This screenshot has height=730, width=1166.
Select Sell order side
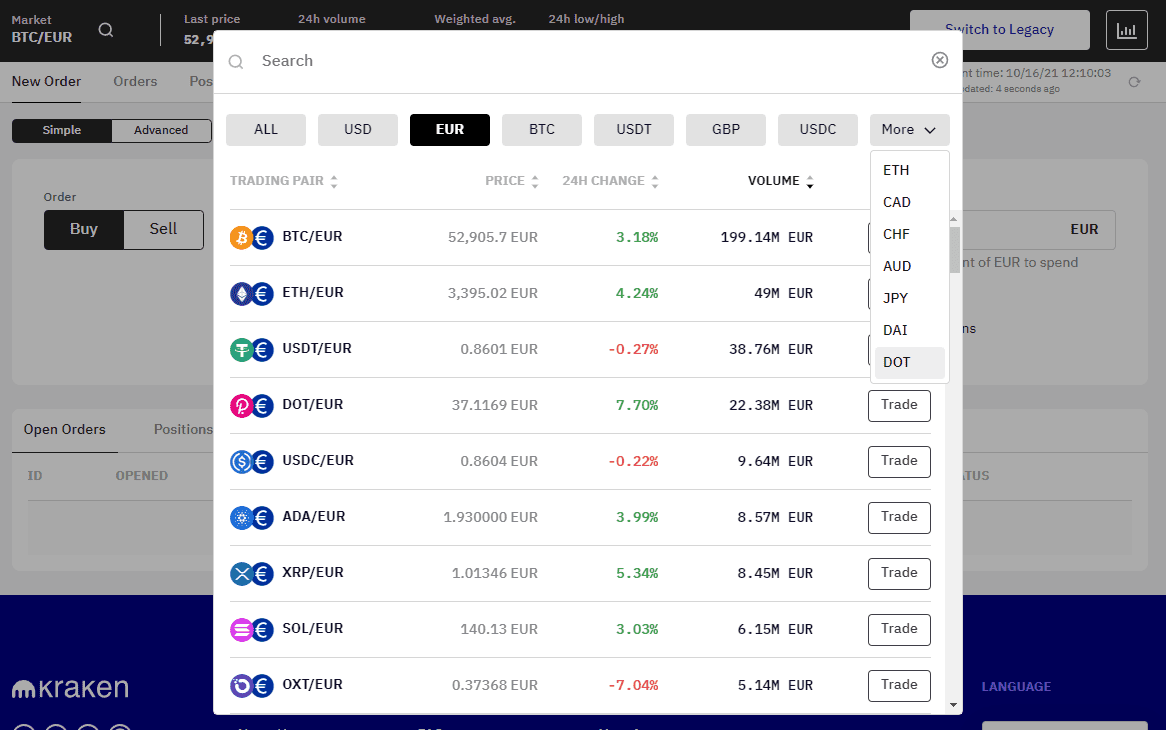coord(163,230)
